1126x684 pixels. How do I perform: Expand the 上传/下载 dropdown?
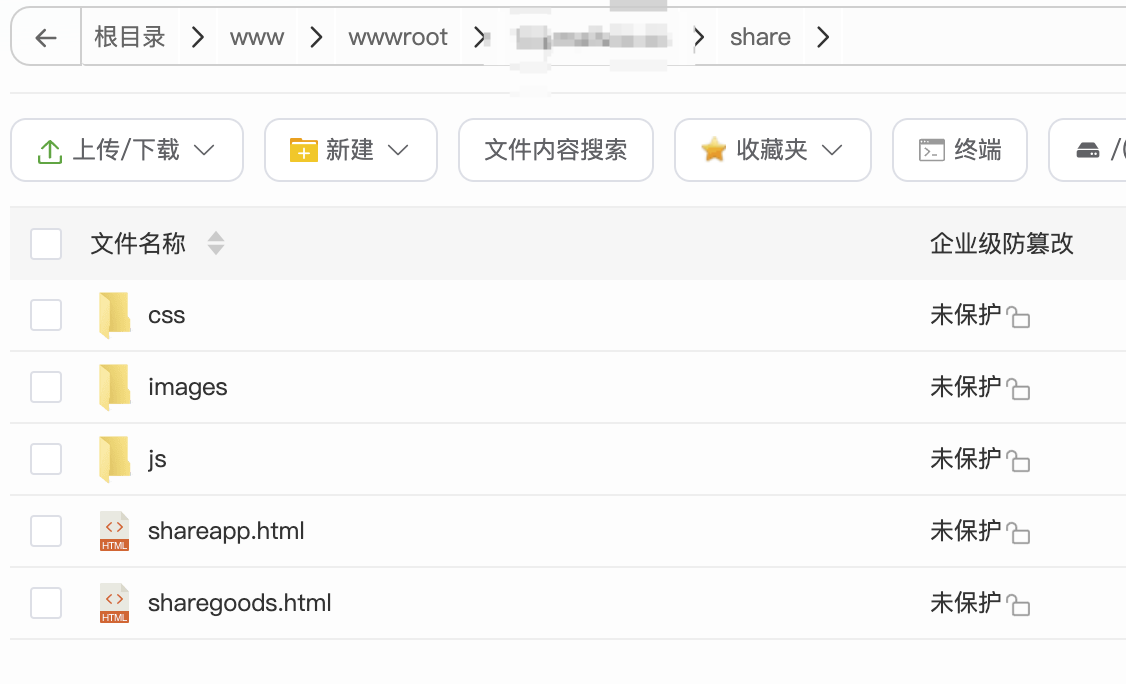[x=206, y=149]
